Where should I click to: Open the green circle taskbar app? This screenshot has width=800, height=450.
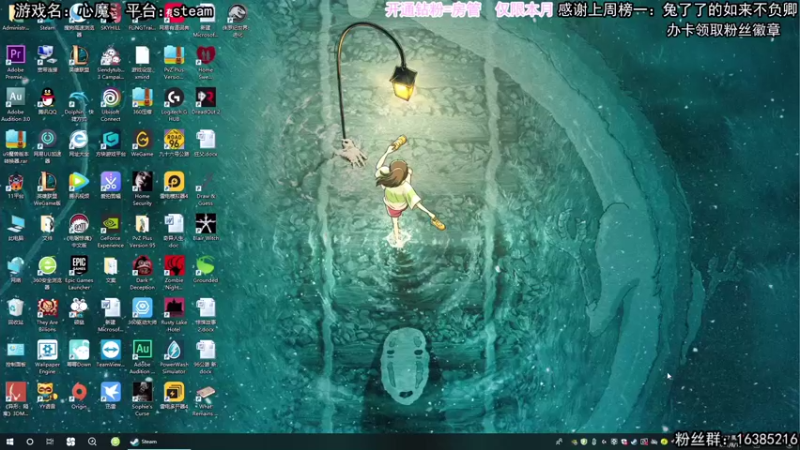click(x=115, y=442)
